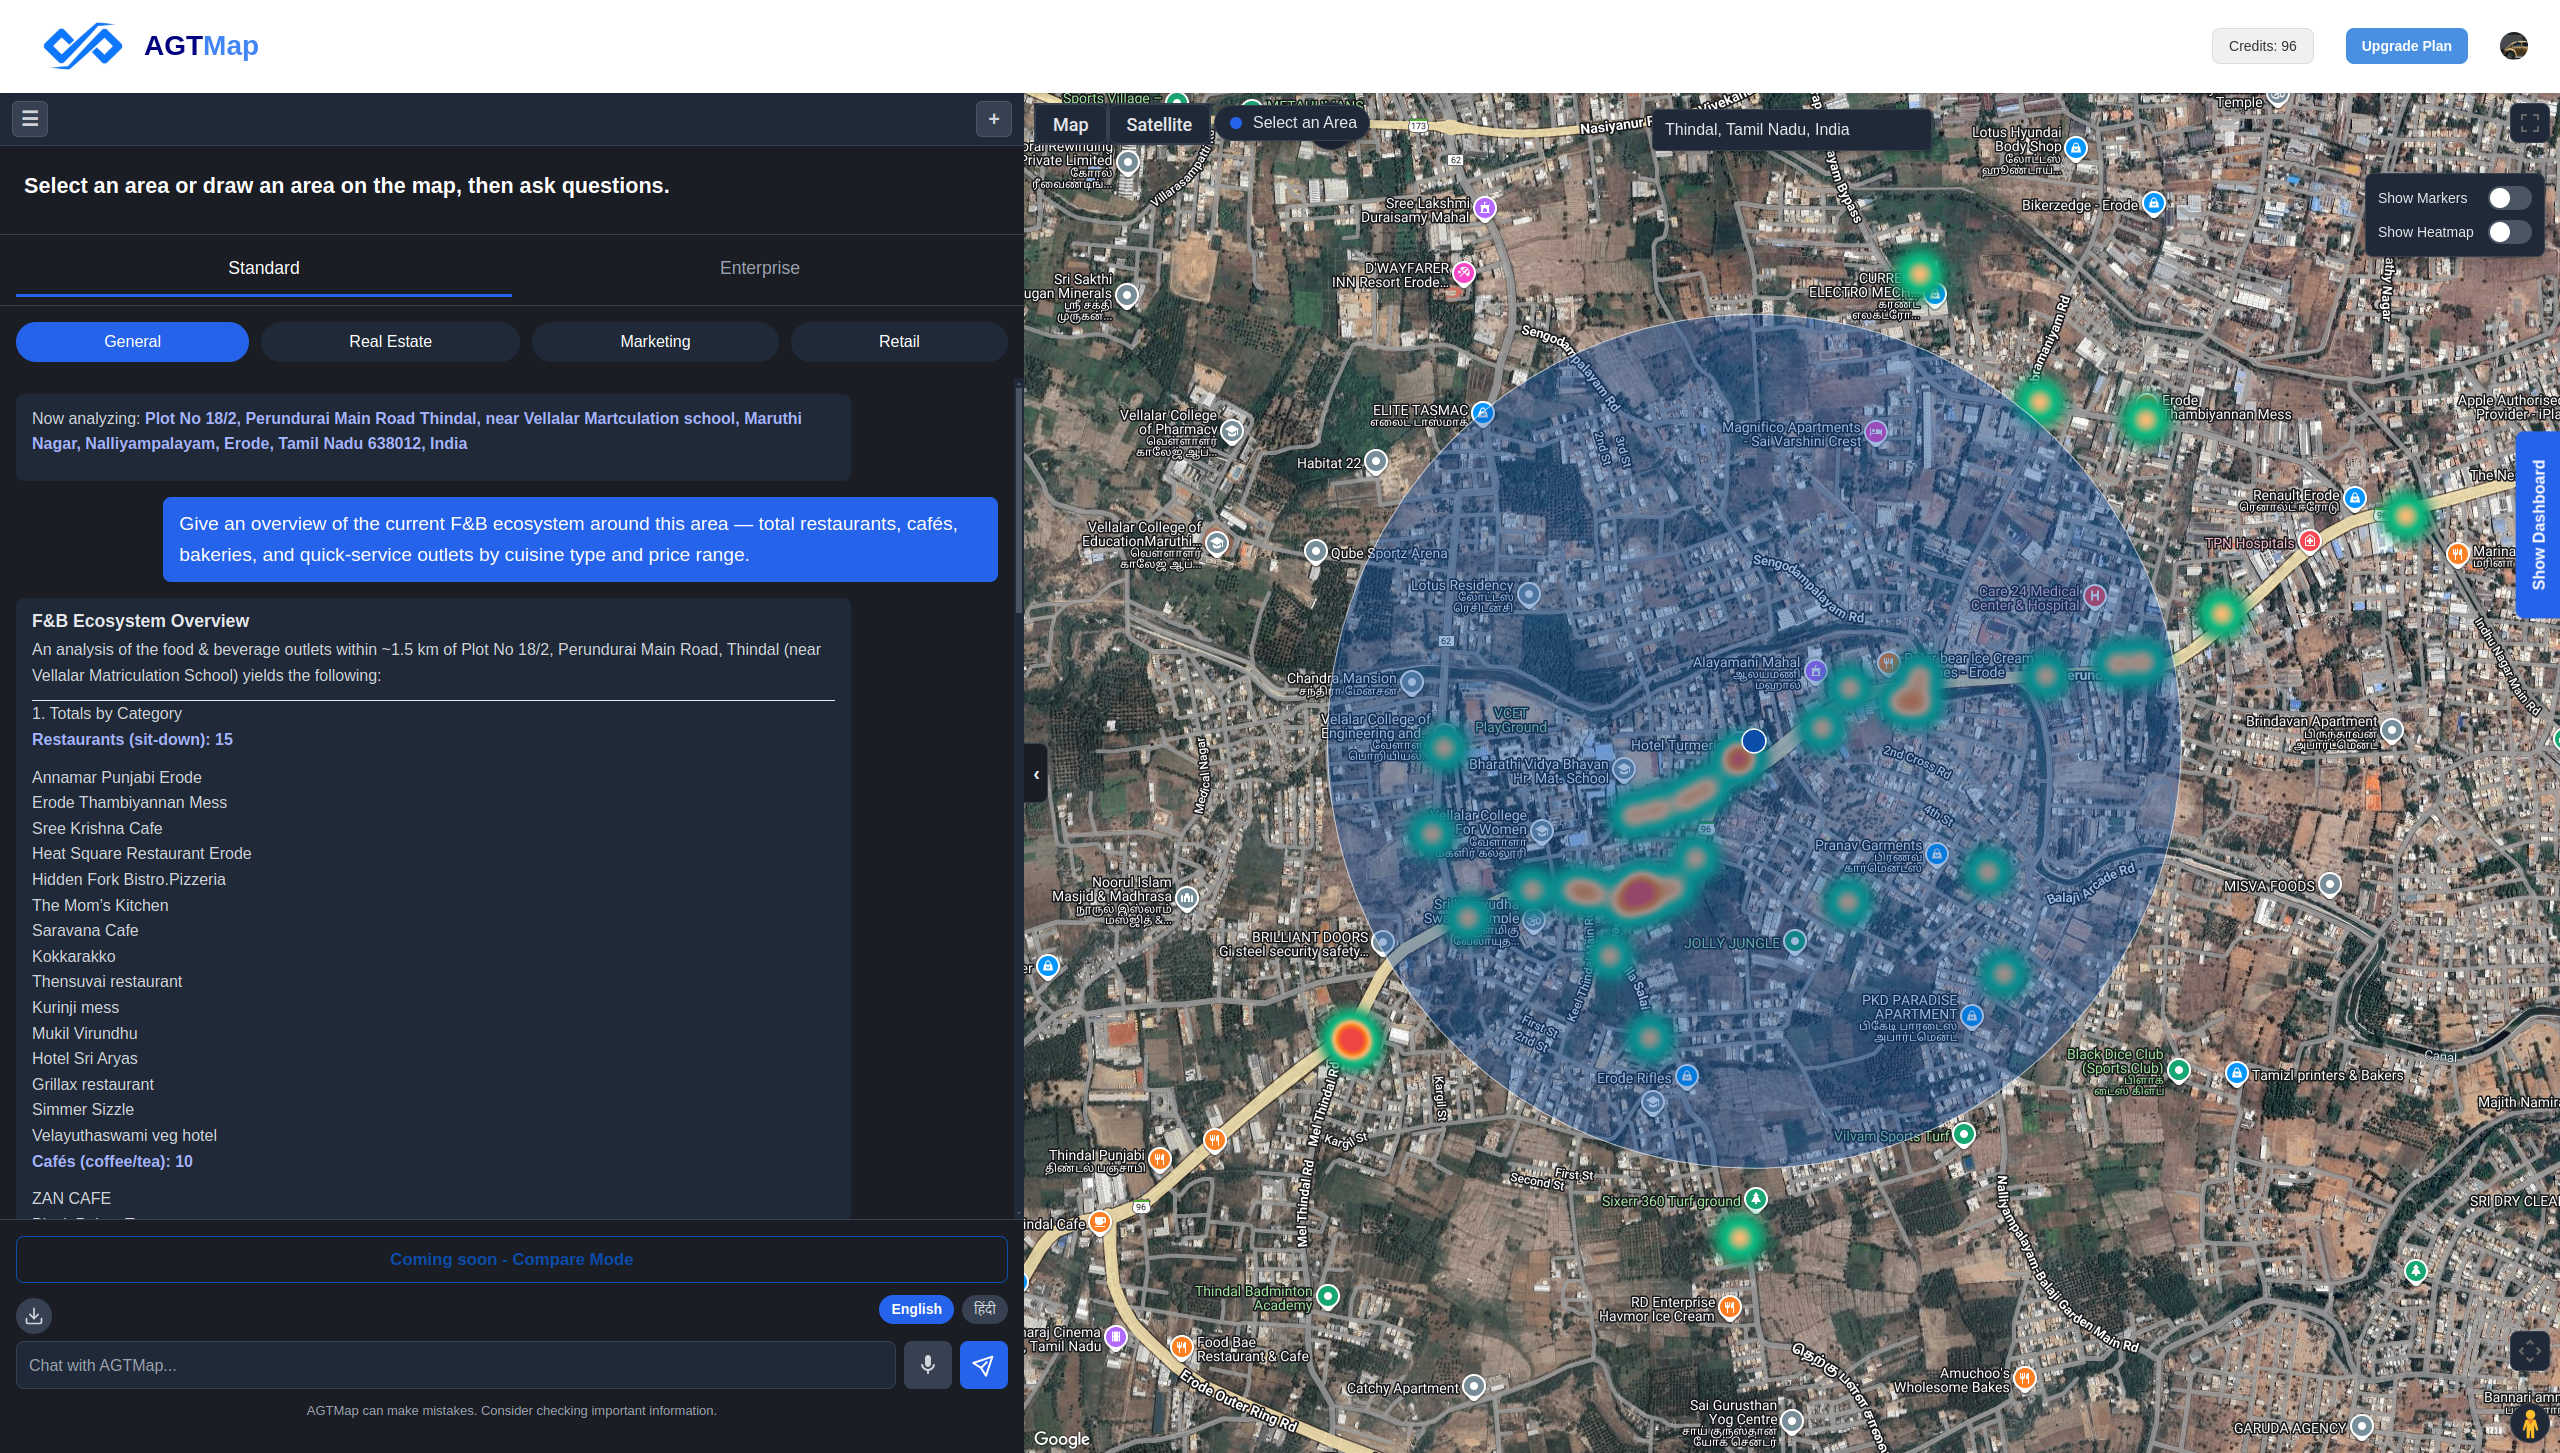Switch language to Hindi
2560x1453 pixels.
coord(984,1309)
